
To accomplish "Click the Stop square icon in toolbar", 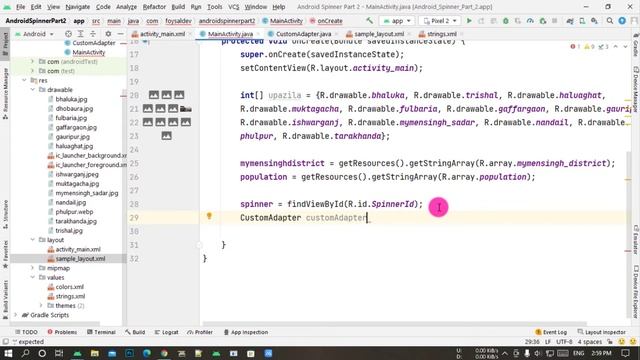I will coord(554,20).
